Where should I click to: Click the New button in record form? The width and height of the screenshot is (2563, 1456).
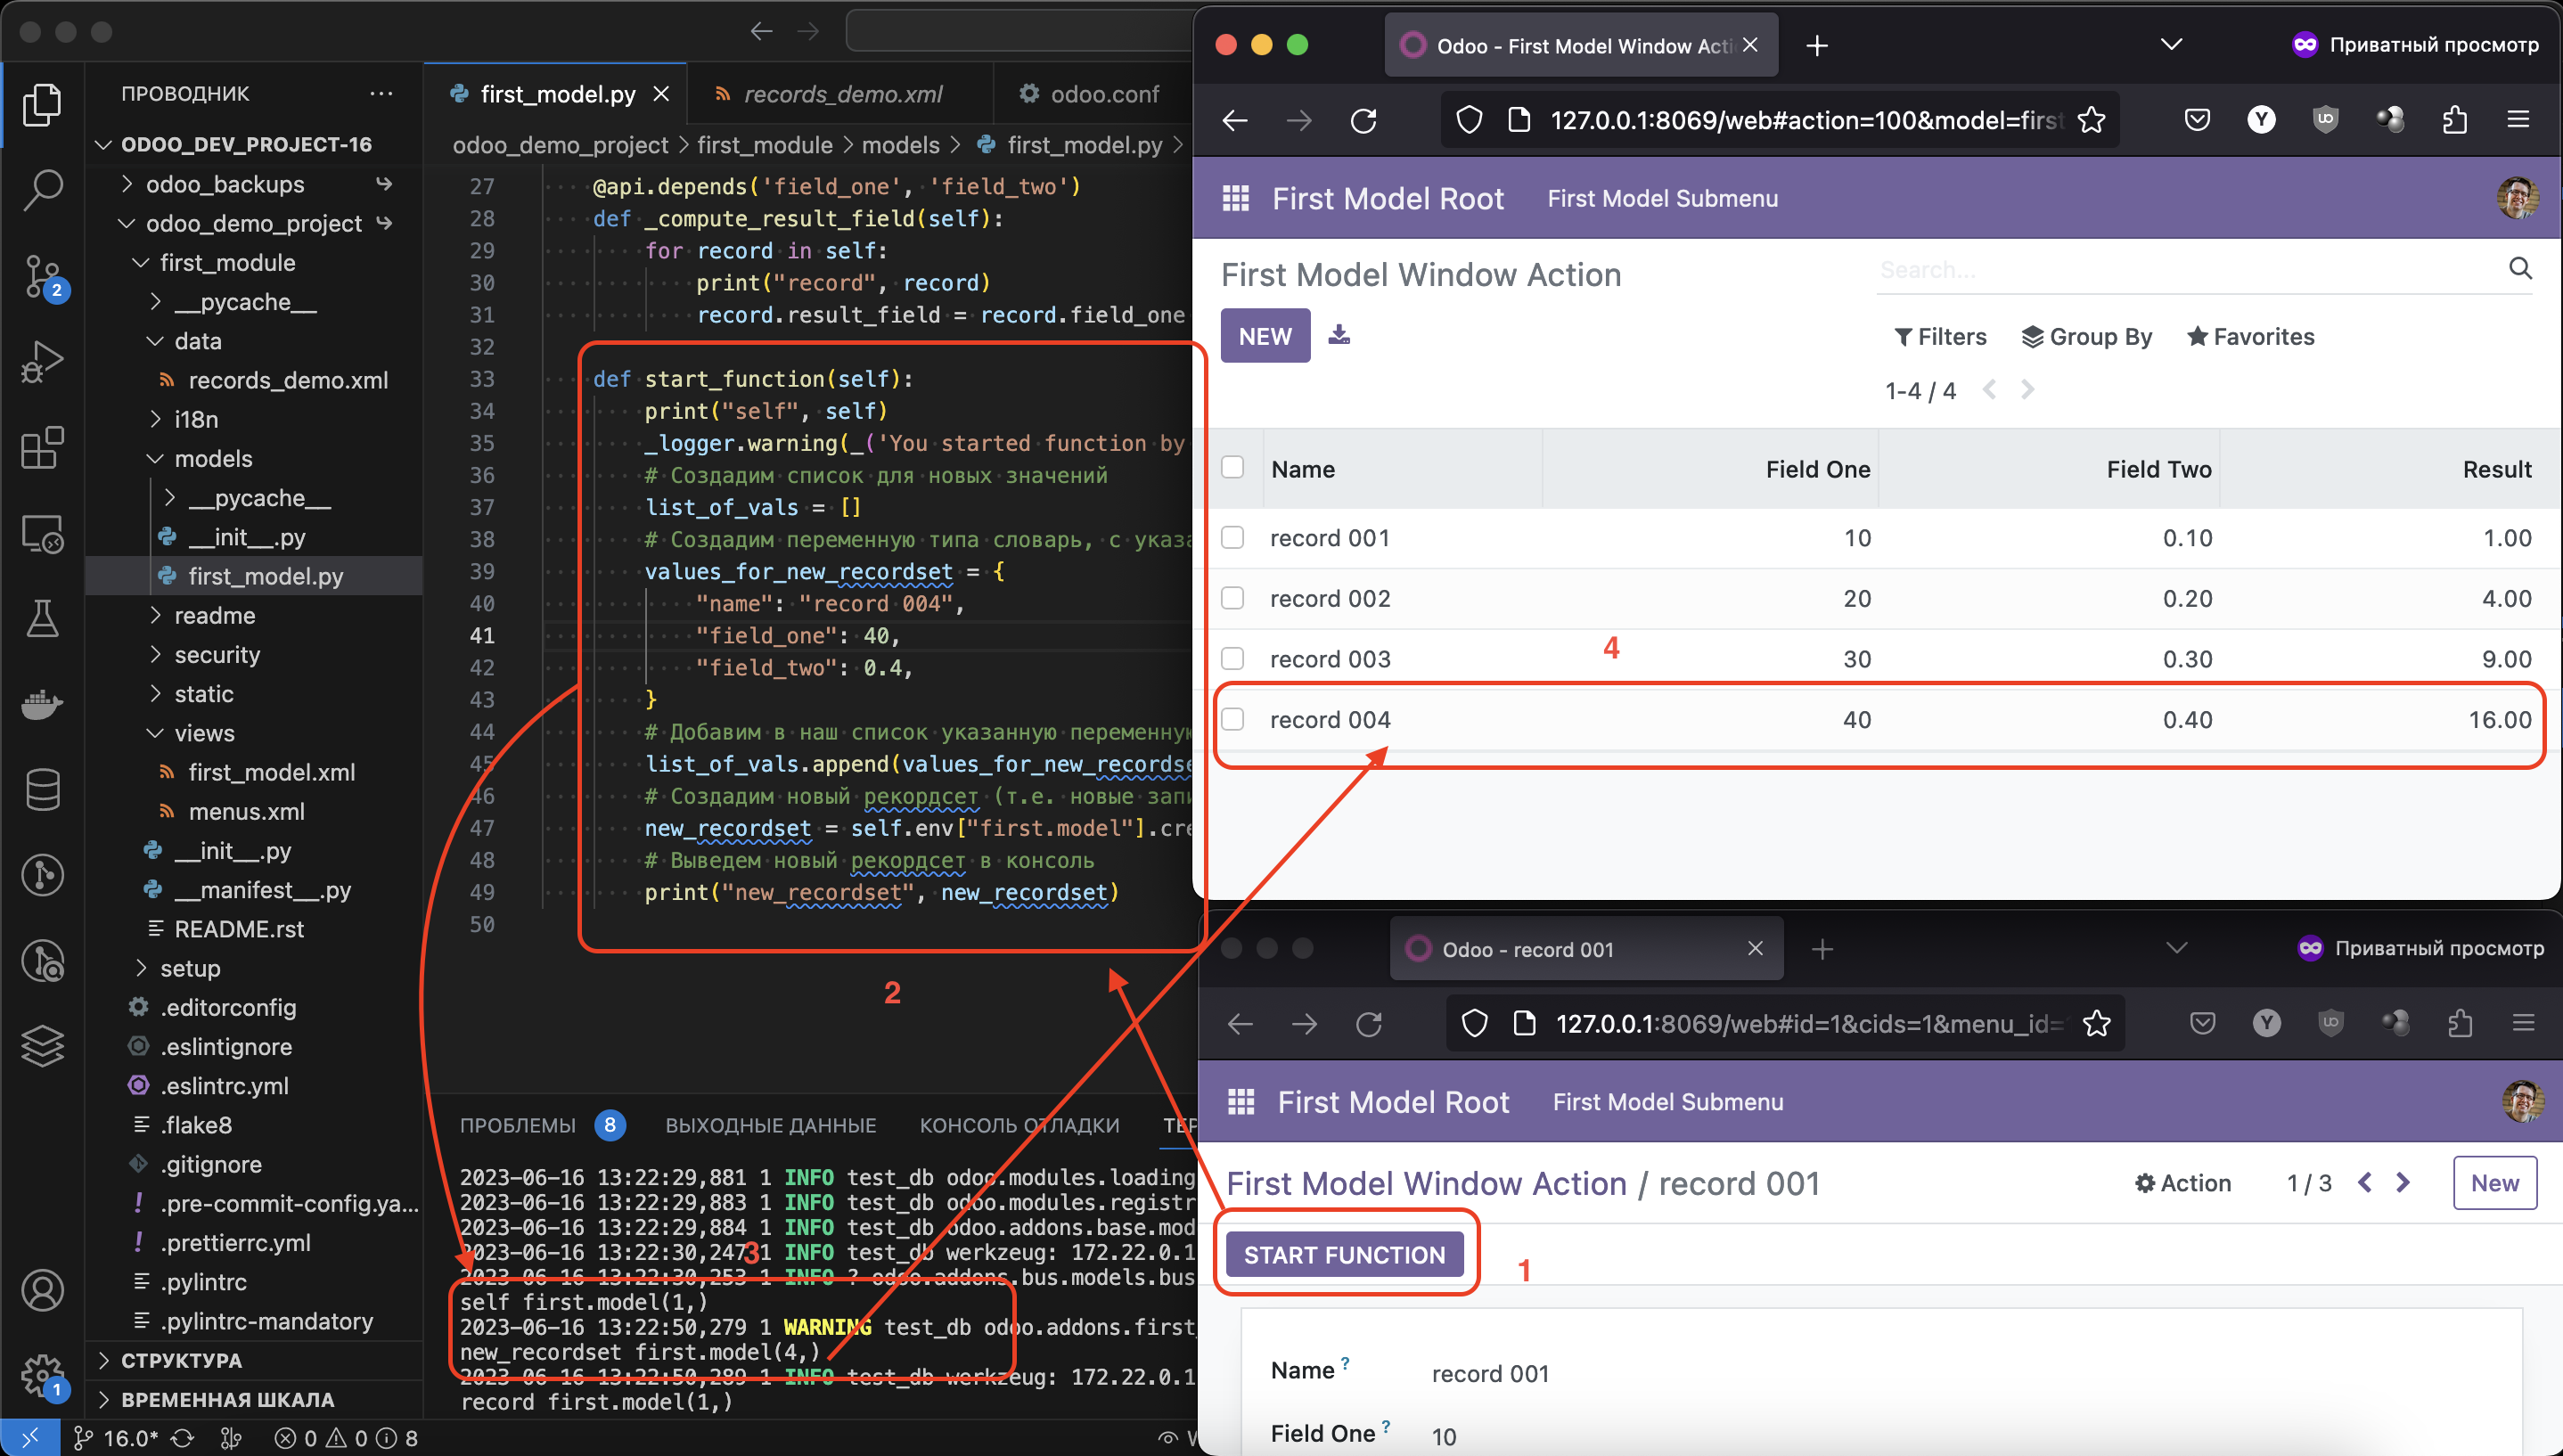click(2494, 1183)
